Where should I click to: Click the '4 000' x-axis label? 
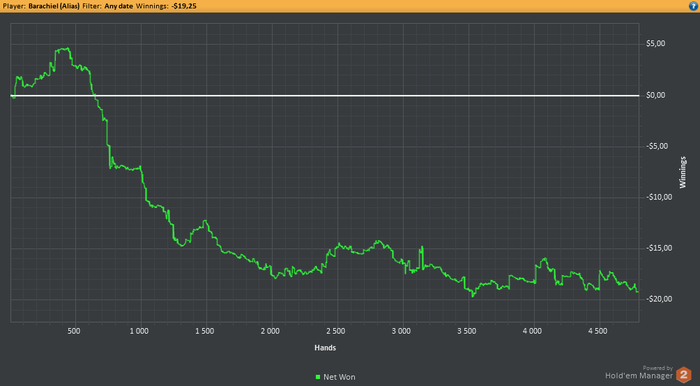[x=532, y=331]
